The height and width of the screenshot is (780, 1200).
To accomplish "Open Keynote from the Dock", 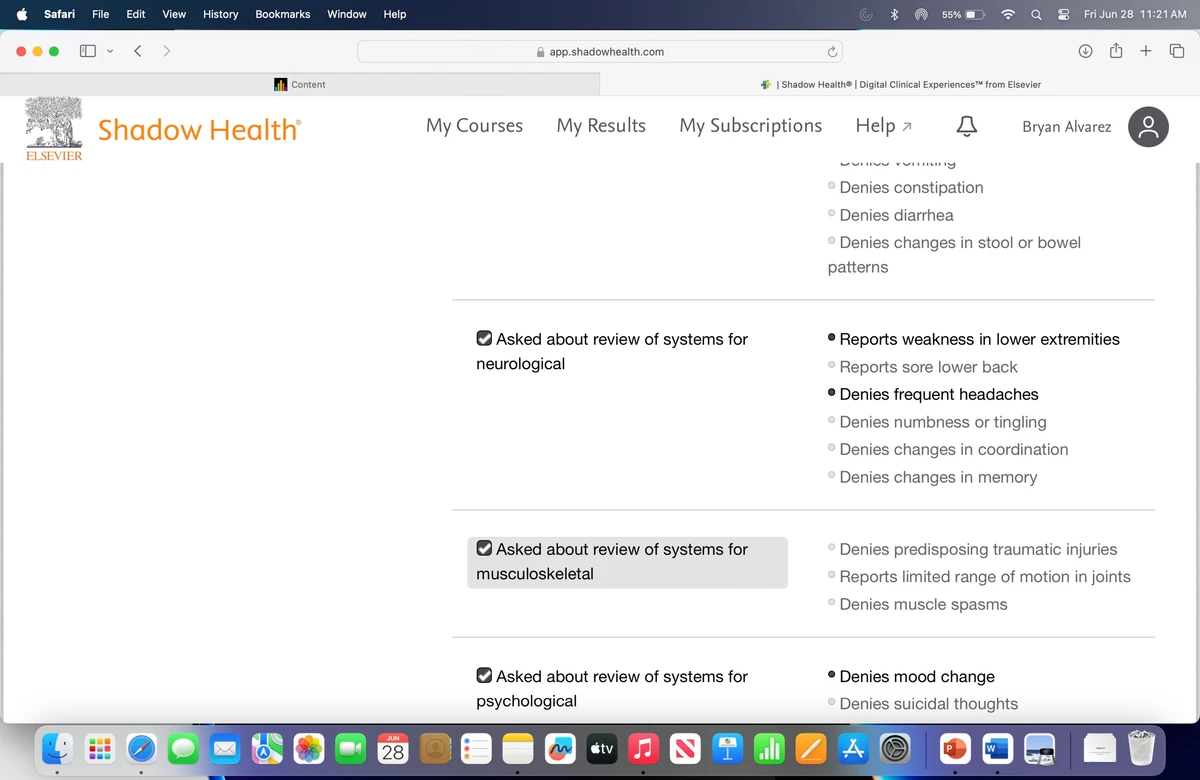I will [x=729, y=748].
